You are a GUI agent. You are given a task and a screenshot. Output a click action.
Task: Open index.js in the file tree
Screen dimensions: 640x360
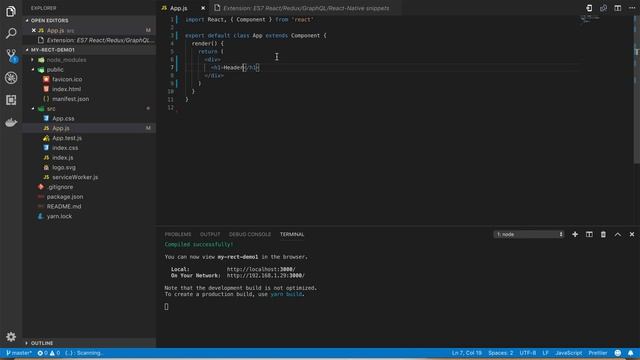pyautogui.click(x=62, y=158)
